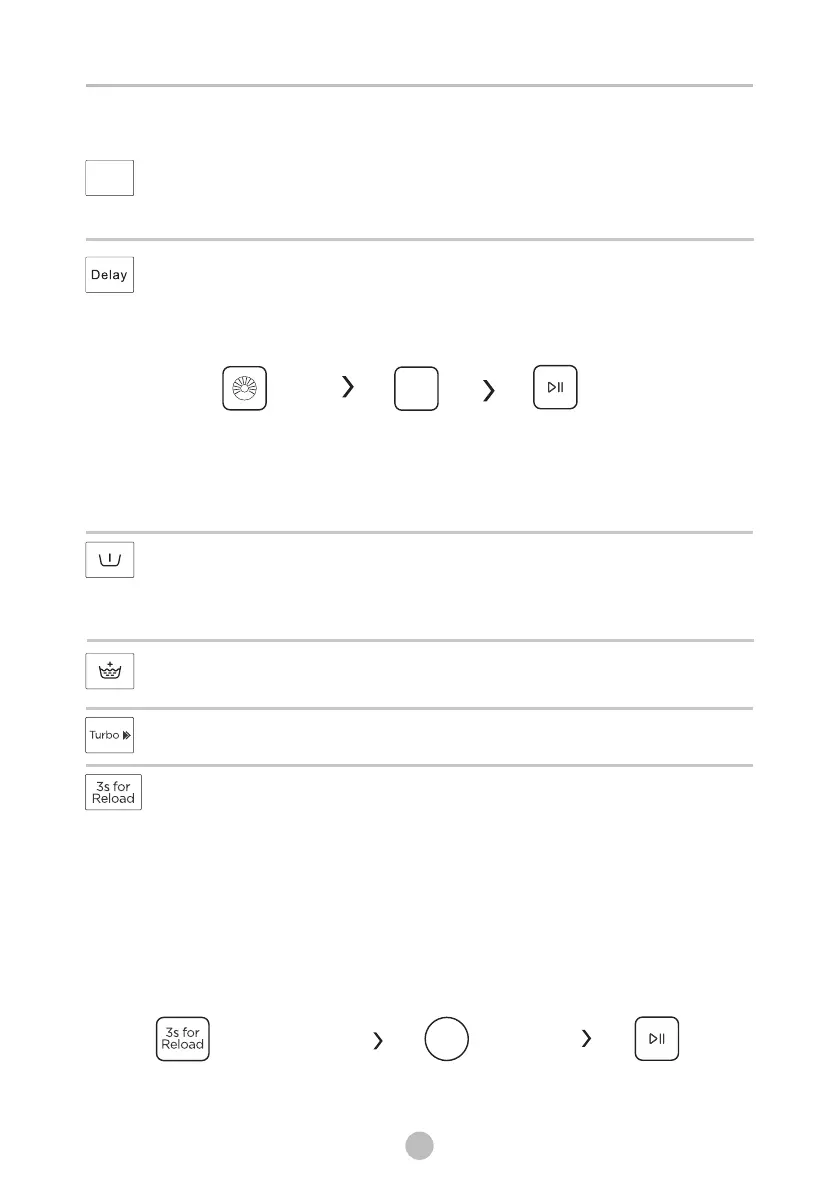Viewport: 839px width, 1191px height.
Task: Select the crown-shaped basin icon with plus sign
Action: pos(109,671)
